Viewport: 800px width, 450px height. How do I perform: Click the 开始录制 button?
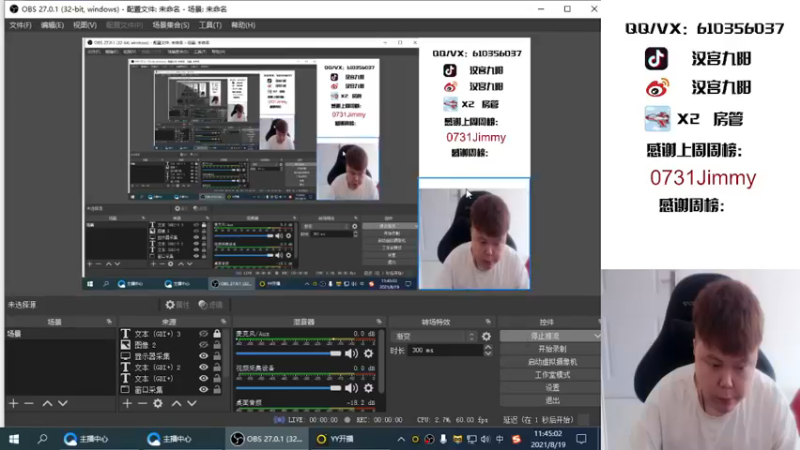[x=551, y=349]
